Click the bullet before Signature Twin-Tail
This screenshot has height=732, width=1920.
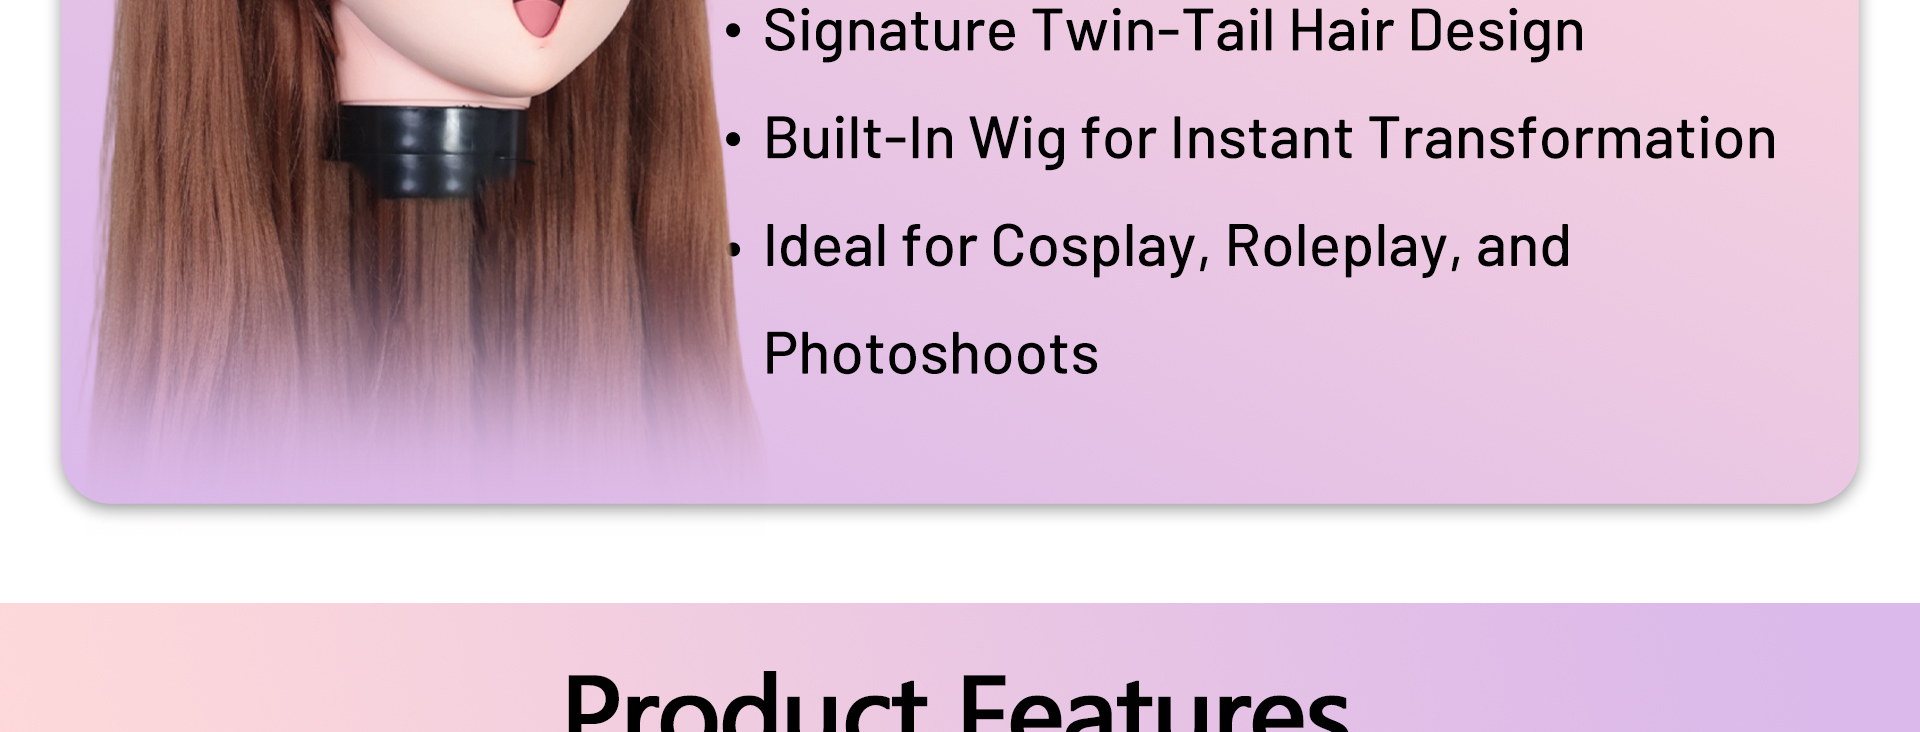(734, 32)
